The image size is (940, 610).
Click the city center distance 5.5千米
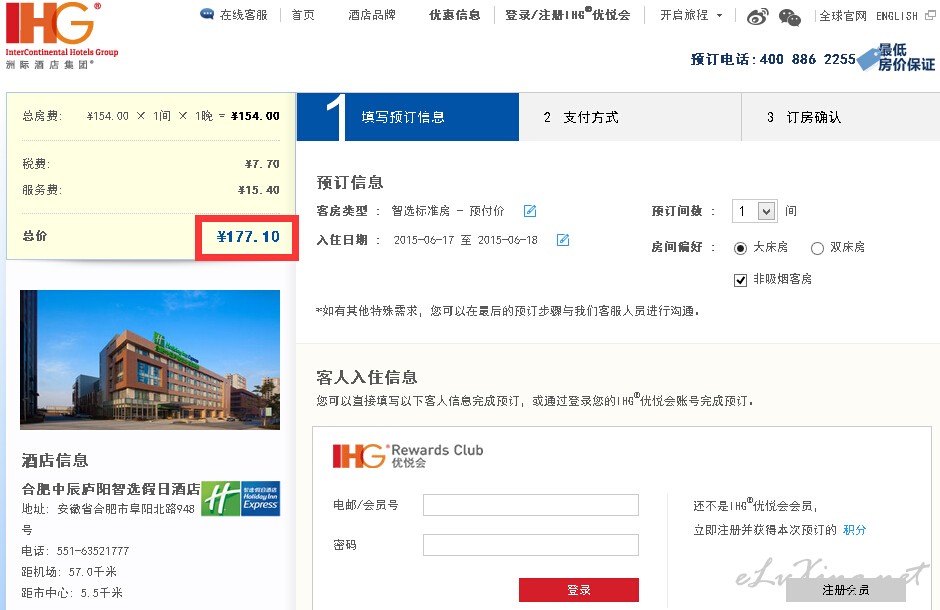point(101,593)
